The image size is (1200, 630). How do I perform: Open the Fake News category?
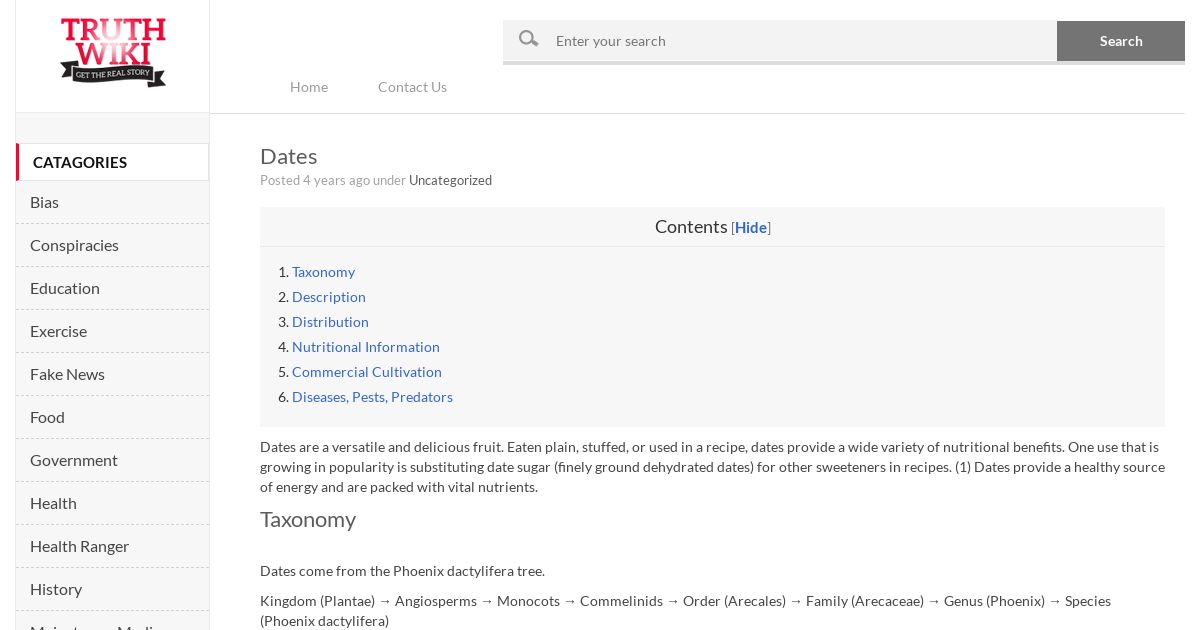tap(112, 374)
